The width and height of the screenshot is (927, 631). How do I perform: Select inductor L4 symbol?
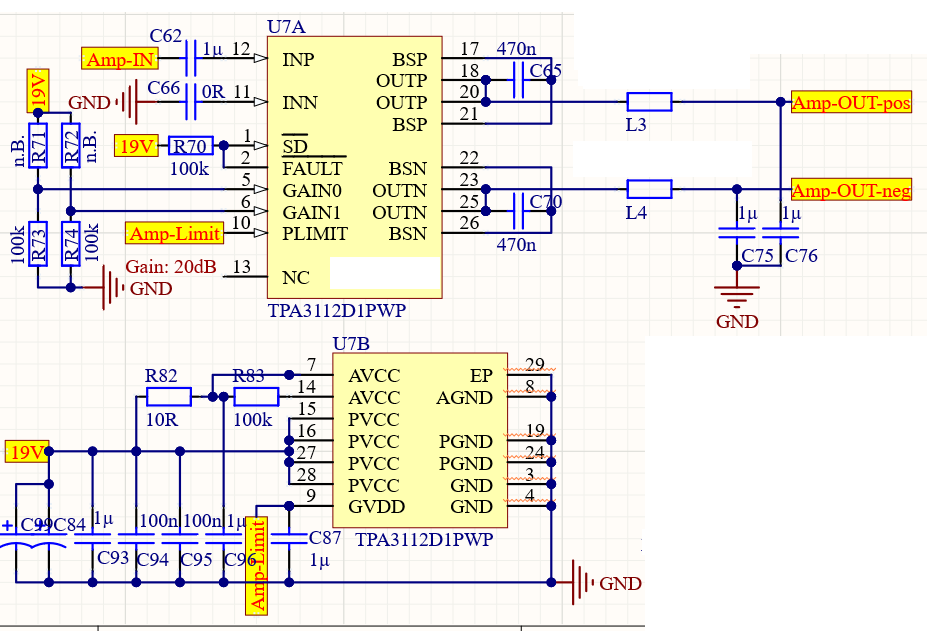(649, 189)
